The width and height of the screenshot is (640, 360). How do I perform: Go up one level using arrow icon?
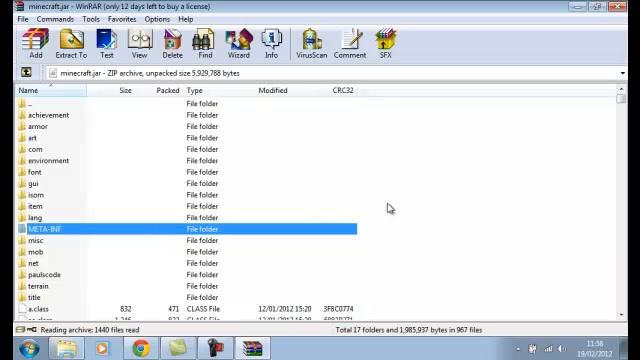coord(26,73)
